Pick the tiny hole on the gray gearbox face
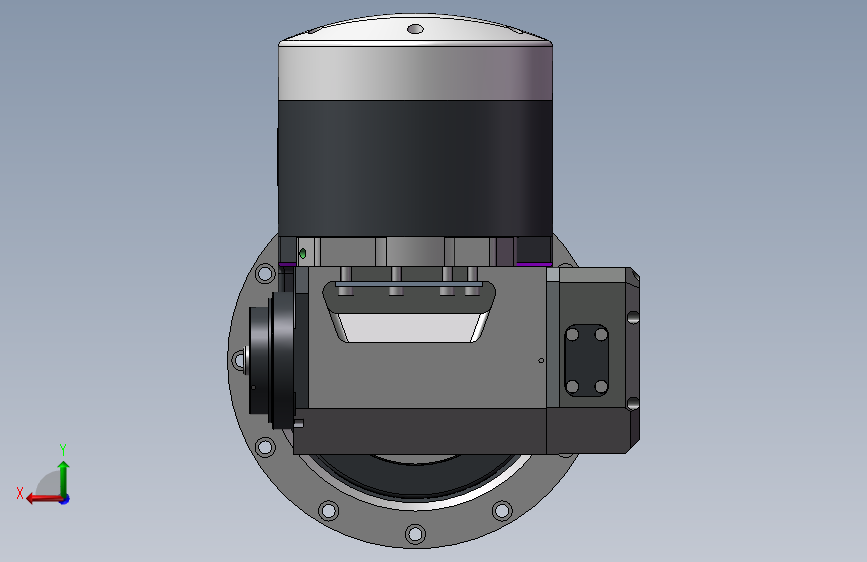The image size is (867, 562). pyautogui.click(x=541, y=361)
